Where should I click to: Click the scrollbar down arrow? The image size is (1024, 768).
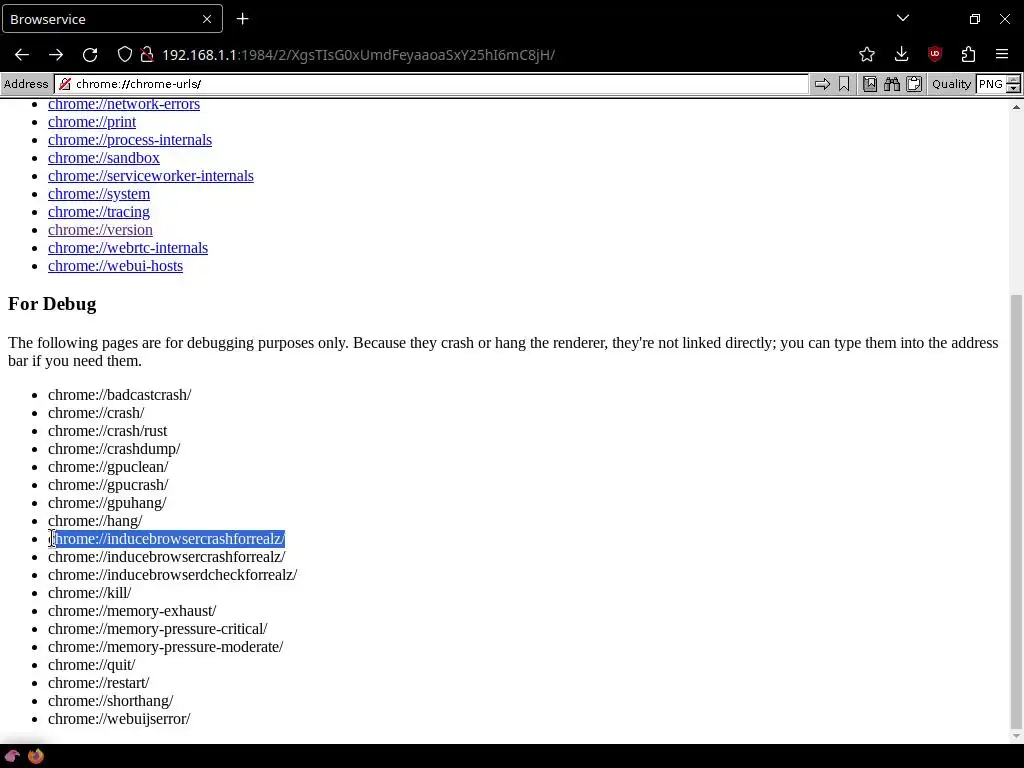pos(1016,736)
